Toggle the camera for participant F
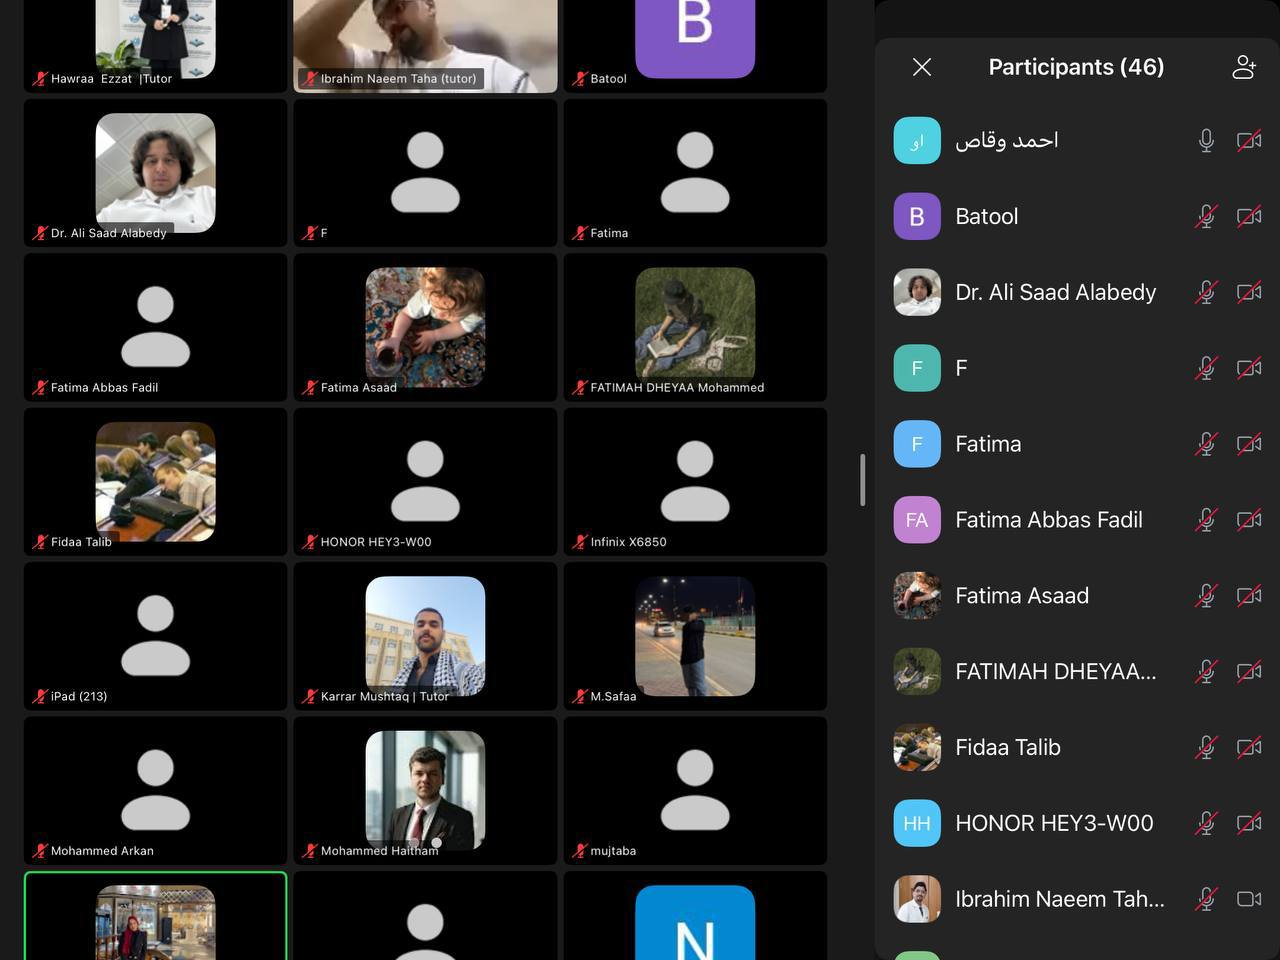This screenshot has height=960, width=1280. click(1249, 369)
